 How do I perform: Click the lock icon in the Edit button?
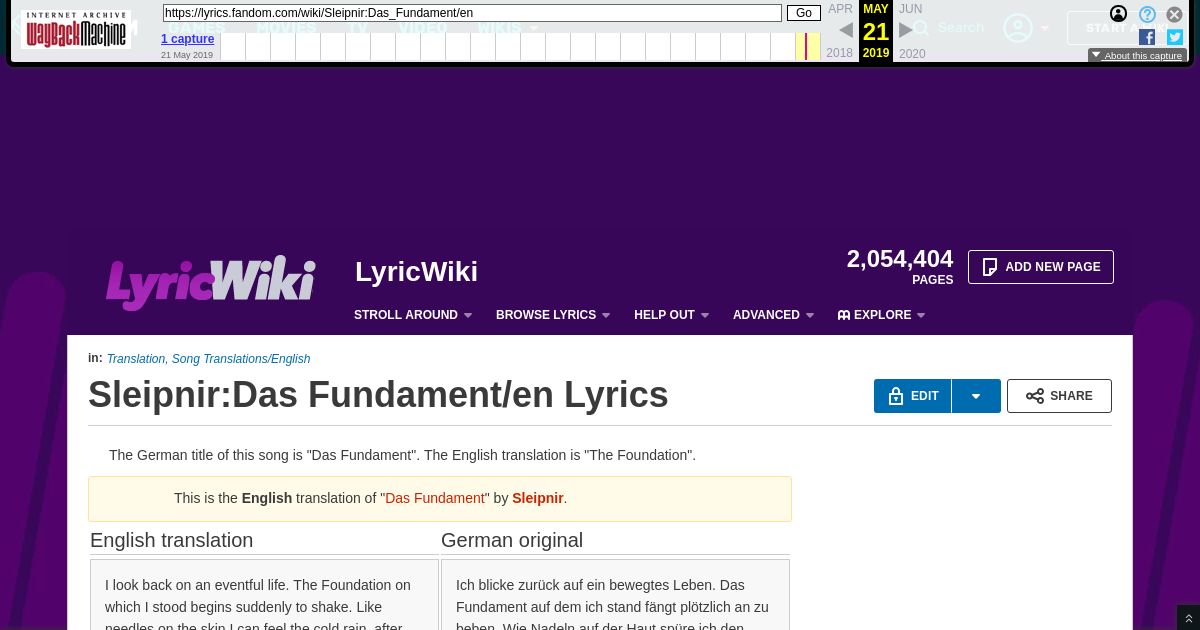(x=895, y=396)
